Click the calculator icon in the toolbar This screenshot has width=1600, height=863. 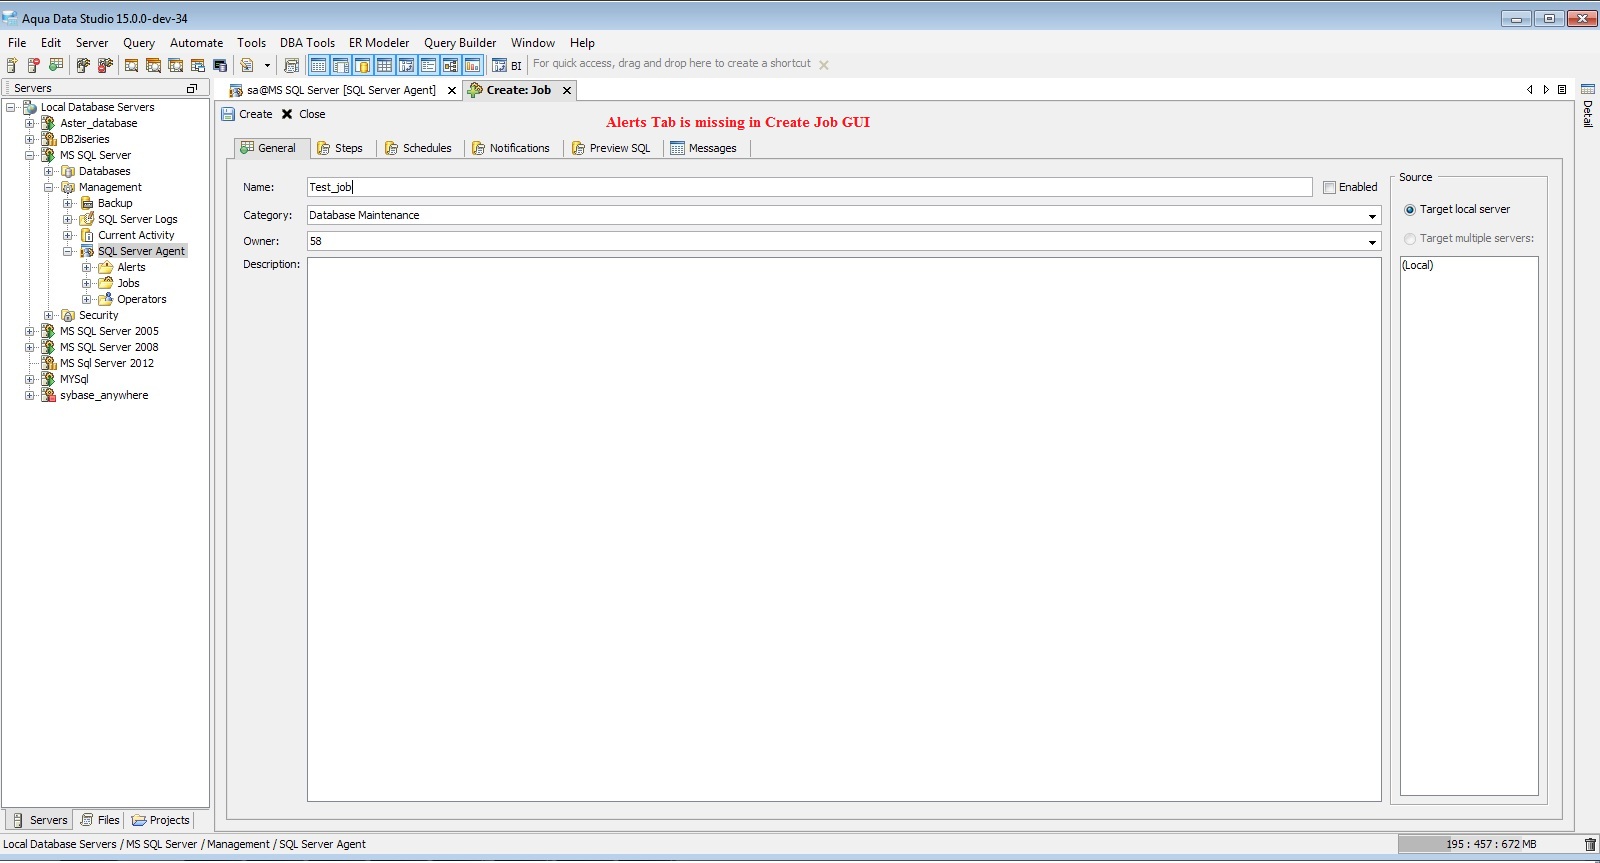(x=291, y=65)
